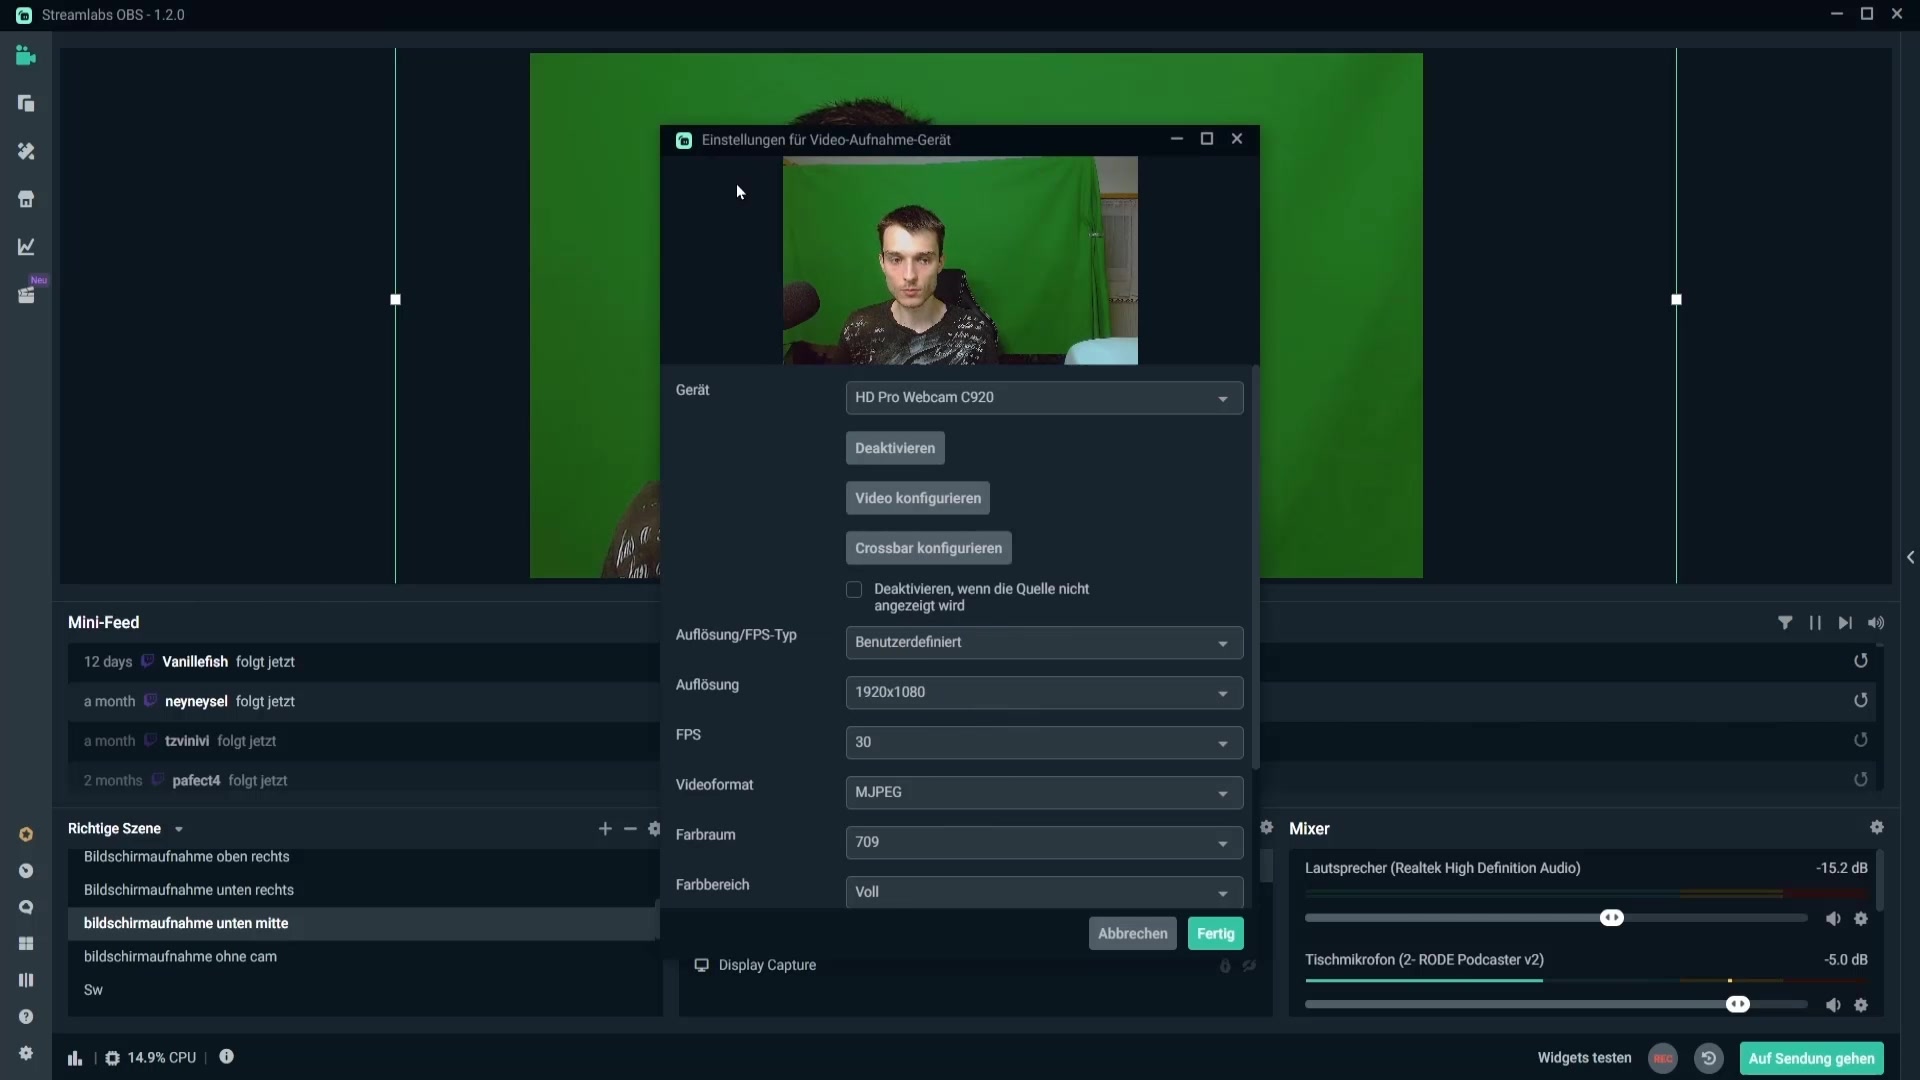Adjust the Lautsprecher volume slider handle
This screenshot has width=1920, height=1080.
(1612, 918)
